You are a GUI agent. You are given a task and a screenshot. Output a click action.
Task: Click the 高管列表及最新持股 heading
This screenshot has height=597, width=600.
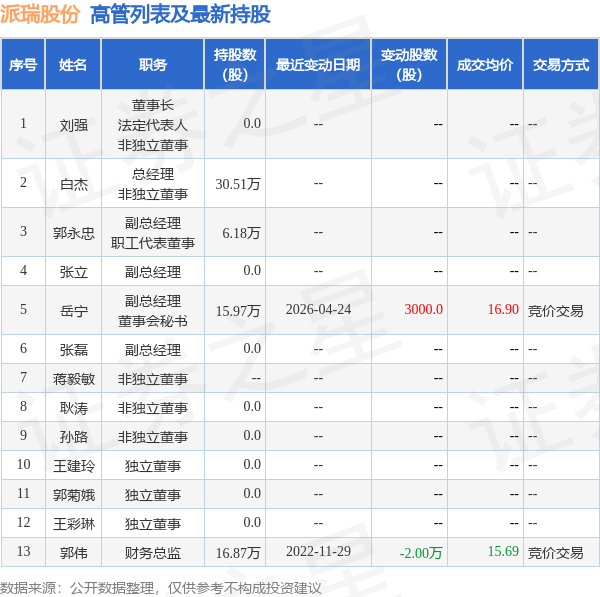pos(180,15)
